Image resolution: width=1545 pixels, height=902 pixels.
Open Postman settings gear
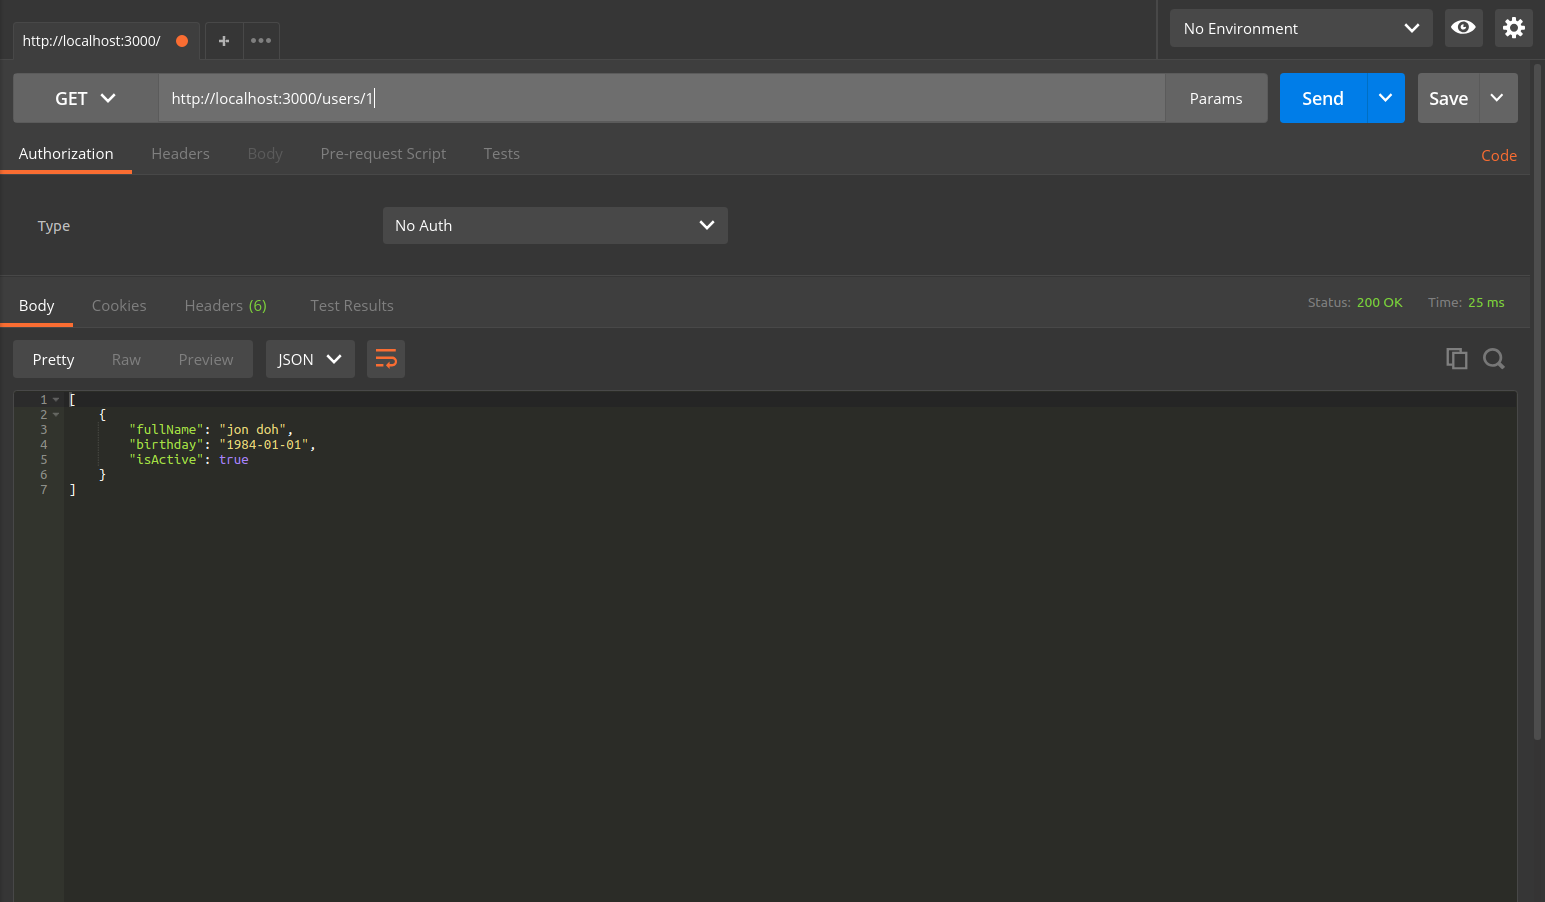[x=1513, y=28]
